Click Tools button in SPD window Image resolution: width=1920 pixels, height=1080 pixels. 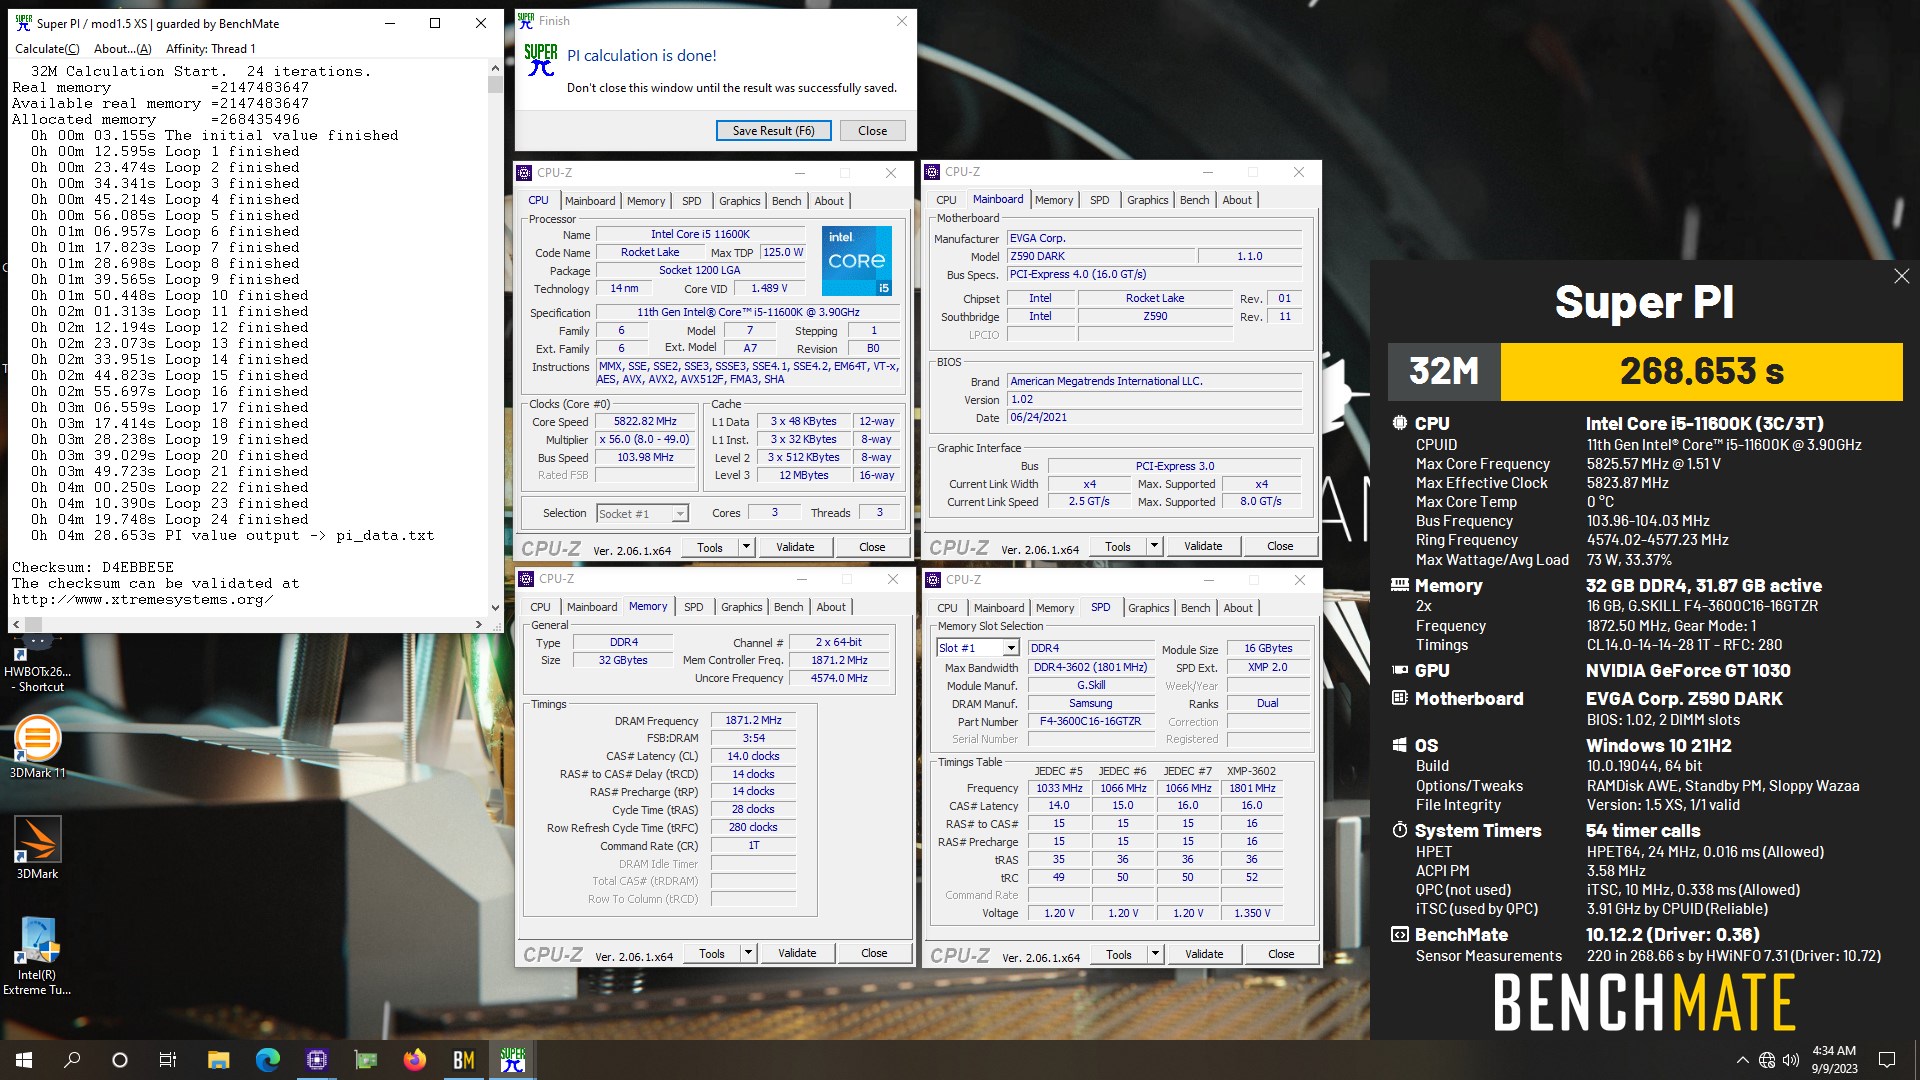pyautogui.click(x=1119, y=954)
